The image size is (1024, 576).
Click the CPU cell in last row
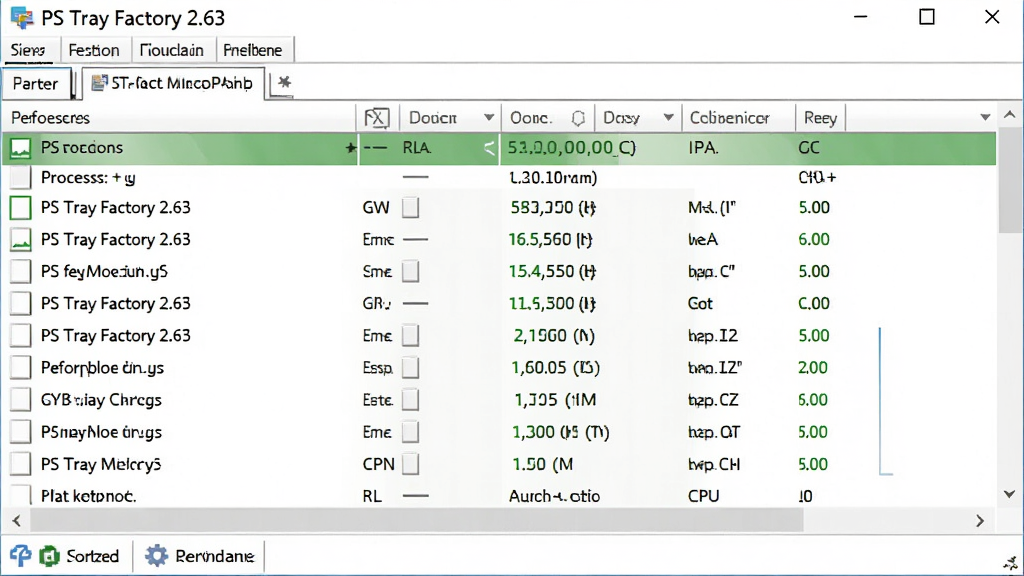coord(703,496)
